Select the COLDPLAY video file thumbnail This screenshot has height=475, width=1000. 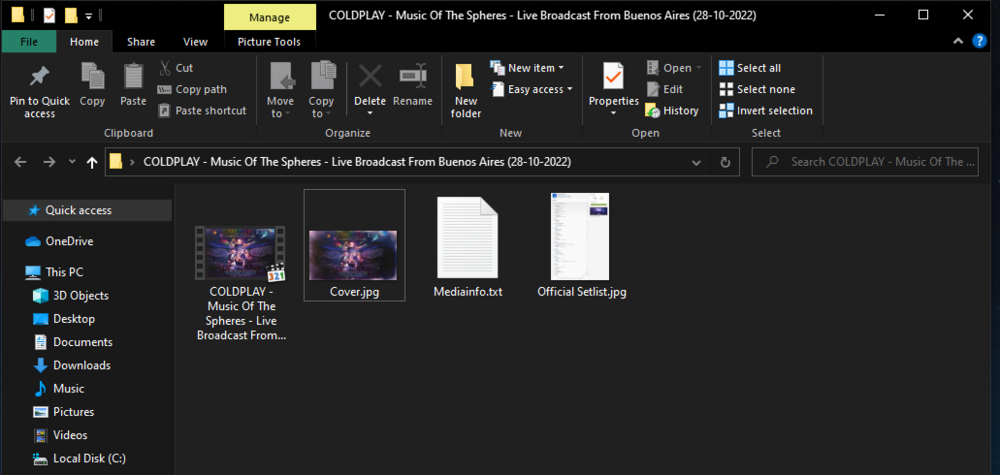coord(240,252)
